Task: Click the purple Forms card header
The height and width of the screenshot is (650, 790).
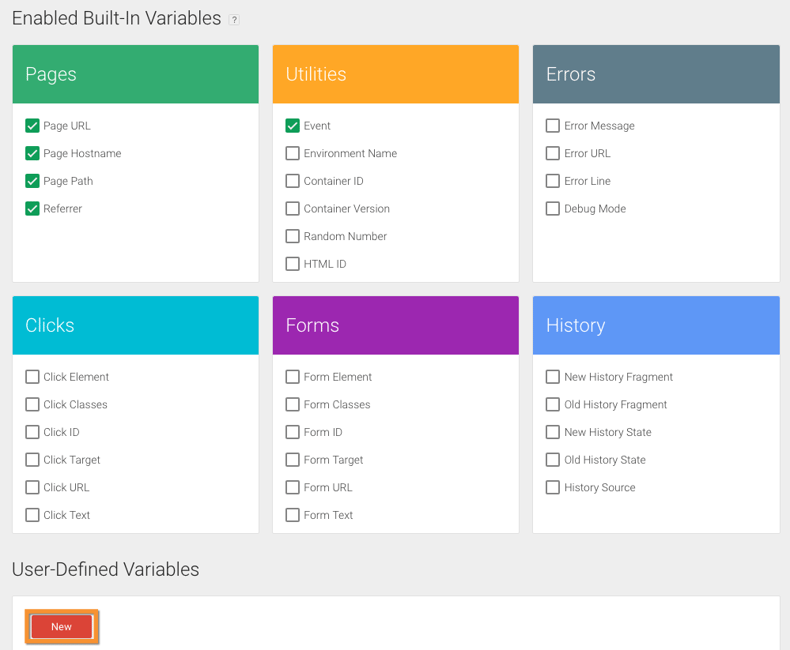Action: pyautogui.click(x=395, y=325)
